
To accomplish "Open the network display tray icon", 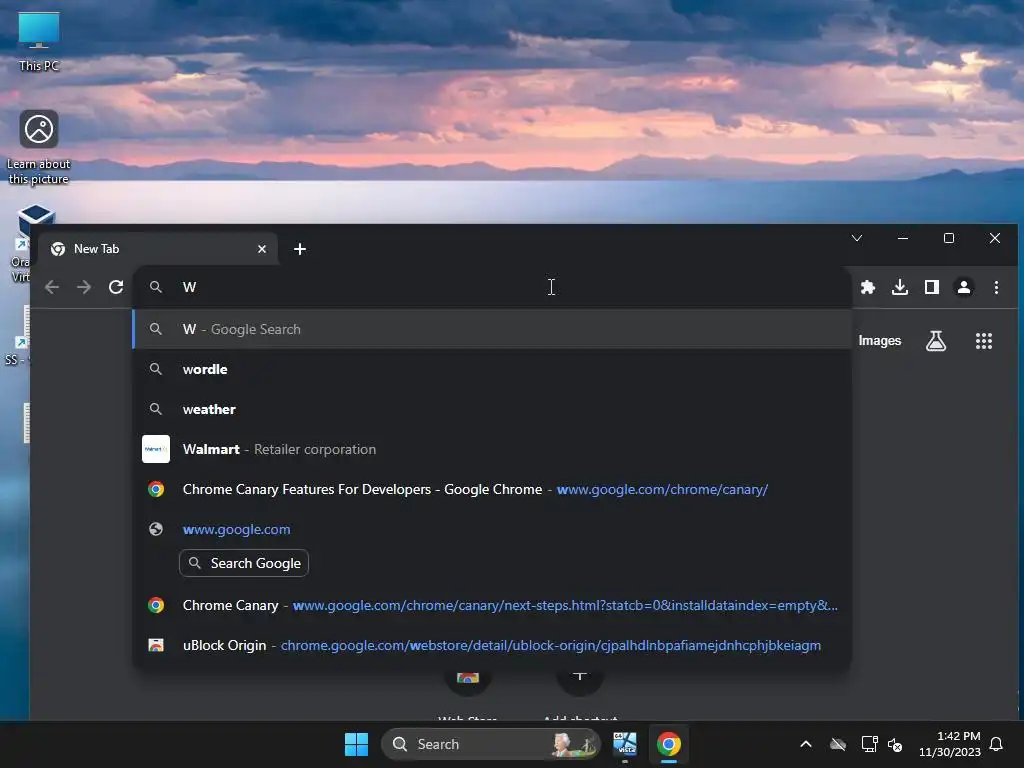I will (869, 744).
